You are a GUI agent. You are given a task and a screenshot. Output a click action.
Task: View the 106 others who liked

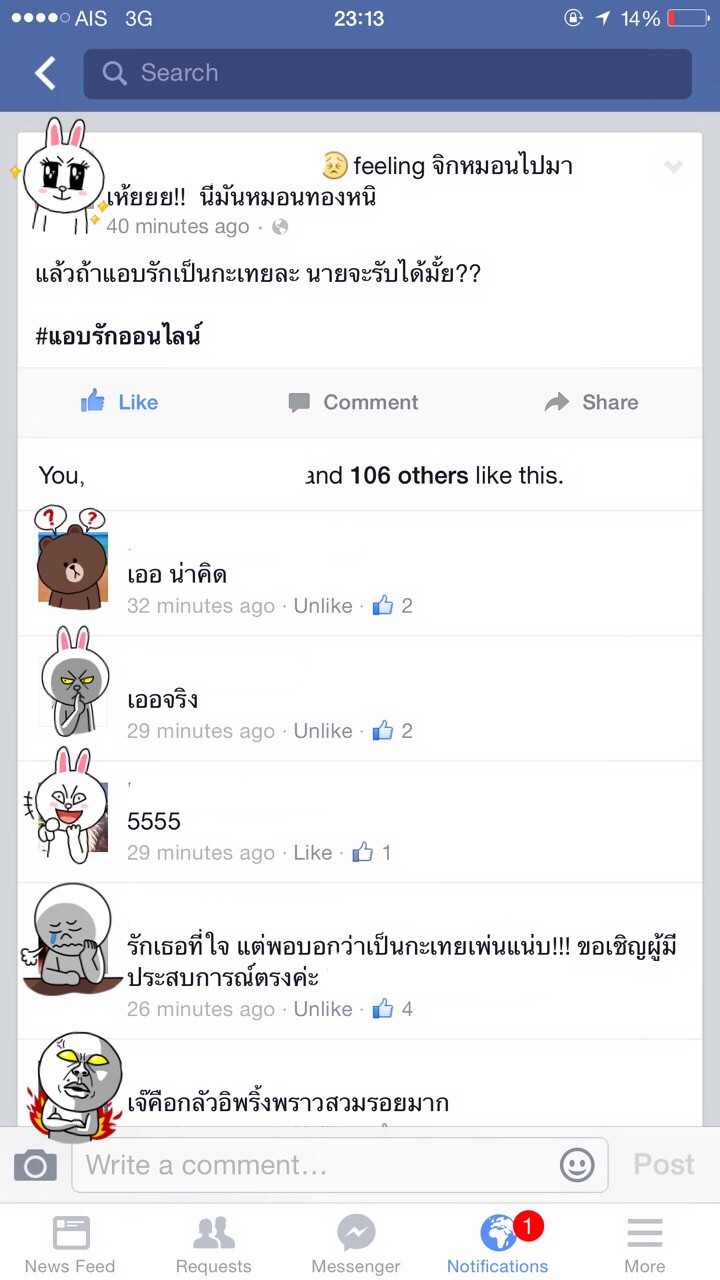pos(409,475)
